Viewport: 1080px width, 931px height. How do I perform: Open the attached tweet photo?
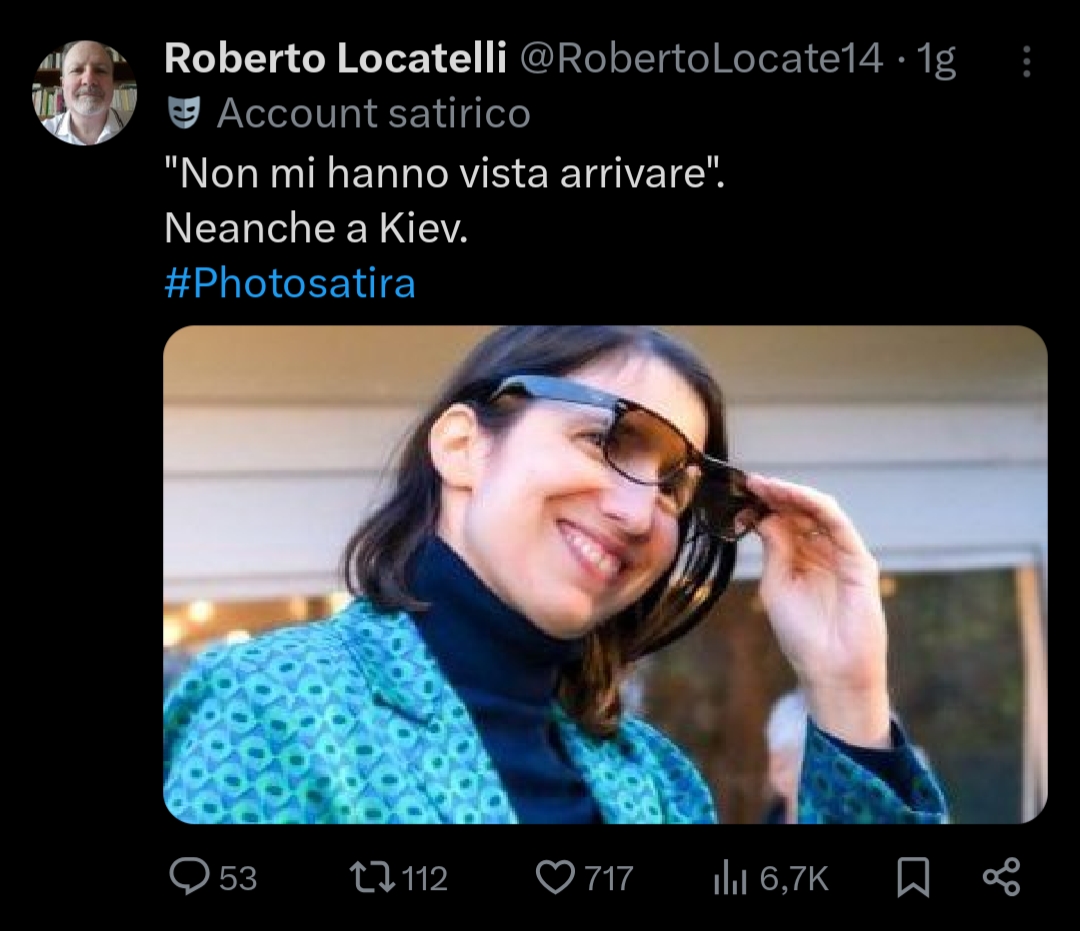(605, 574)
